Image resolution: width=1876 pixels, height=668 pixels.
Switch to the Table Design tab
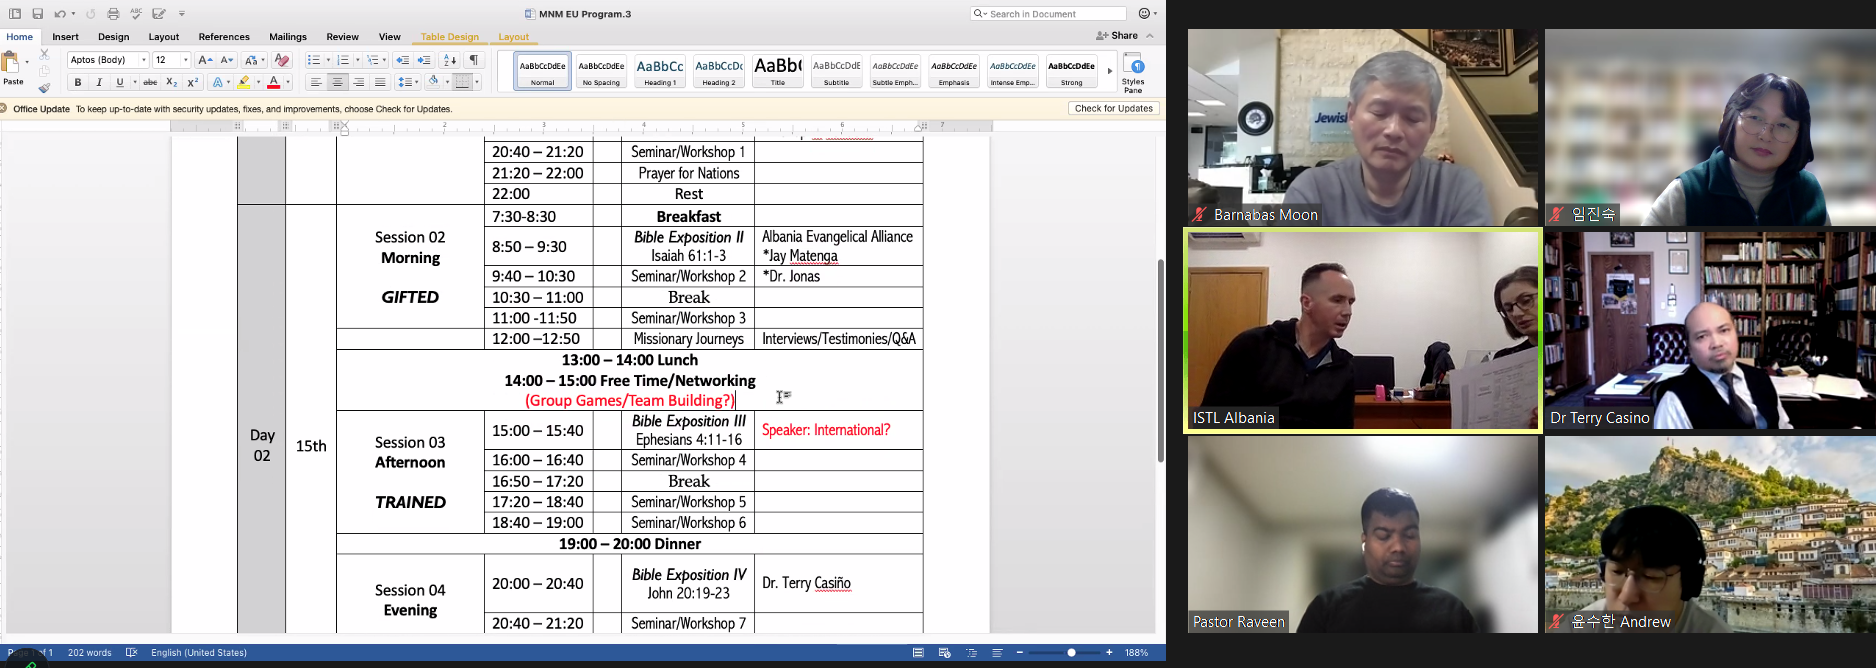(x=449, y=37)
